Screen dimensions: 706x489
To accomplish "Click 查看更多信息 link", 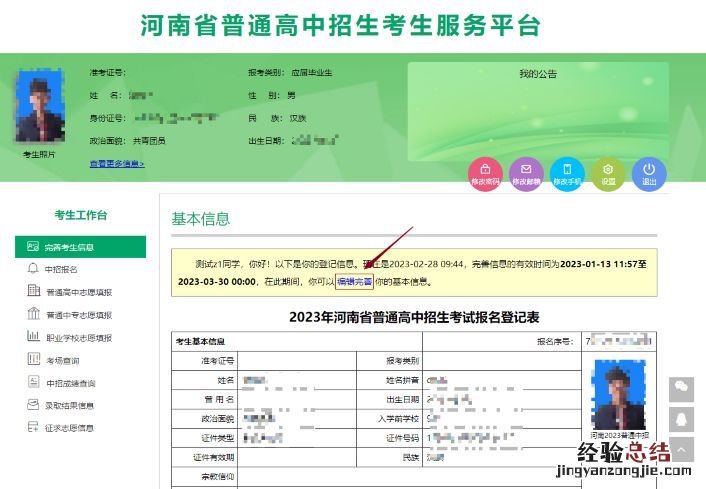I will point(117,163).
